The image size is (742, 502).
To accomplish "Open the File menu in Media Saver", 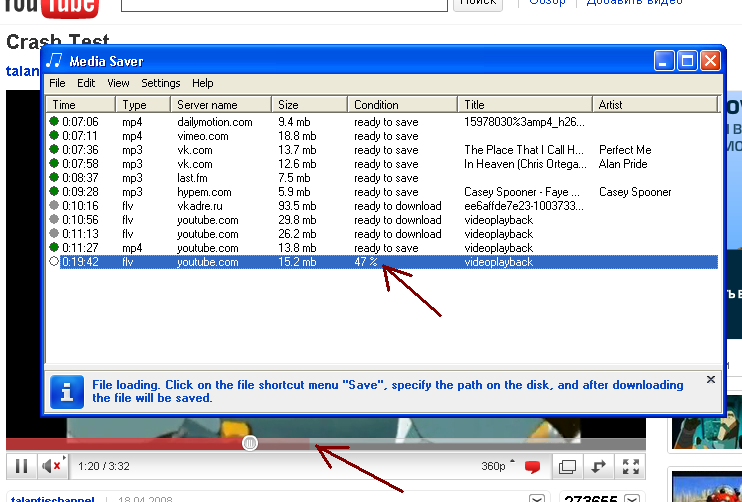I will coord(57,83).
